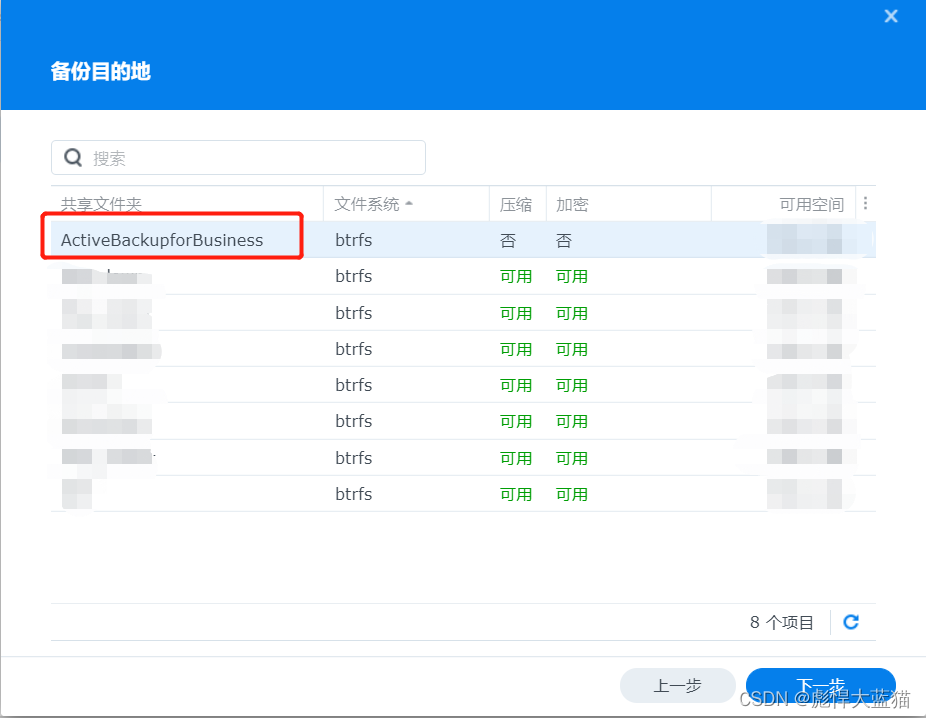The width and height of the screenshot is (926, 718).
Task: Click the search magnifier icon
Action: pyautogui.click(x=73, y=158)
